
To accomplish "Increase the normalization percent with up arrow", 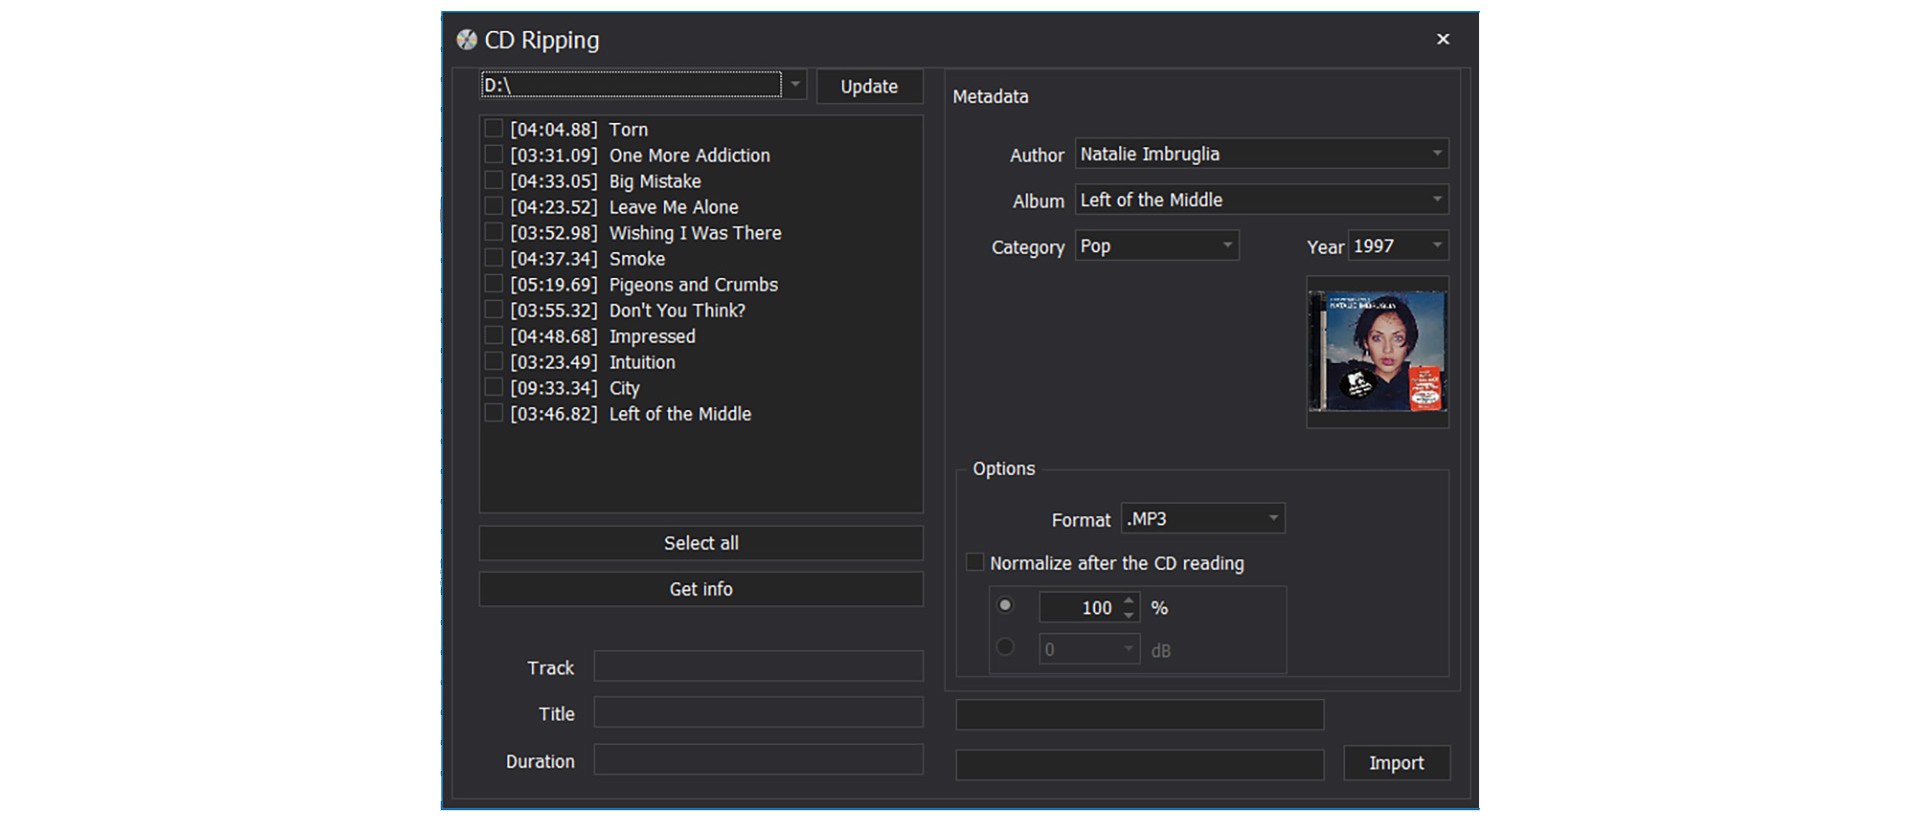I will pos(1129,601).
